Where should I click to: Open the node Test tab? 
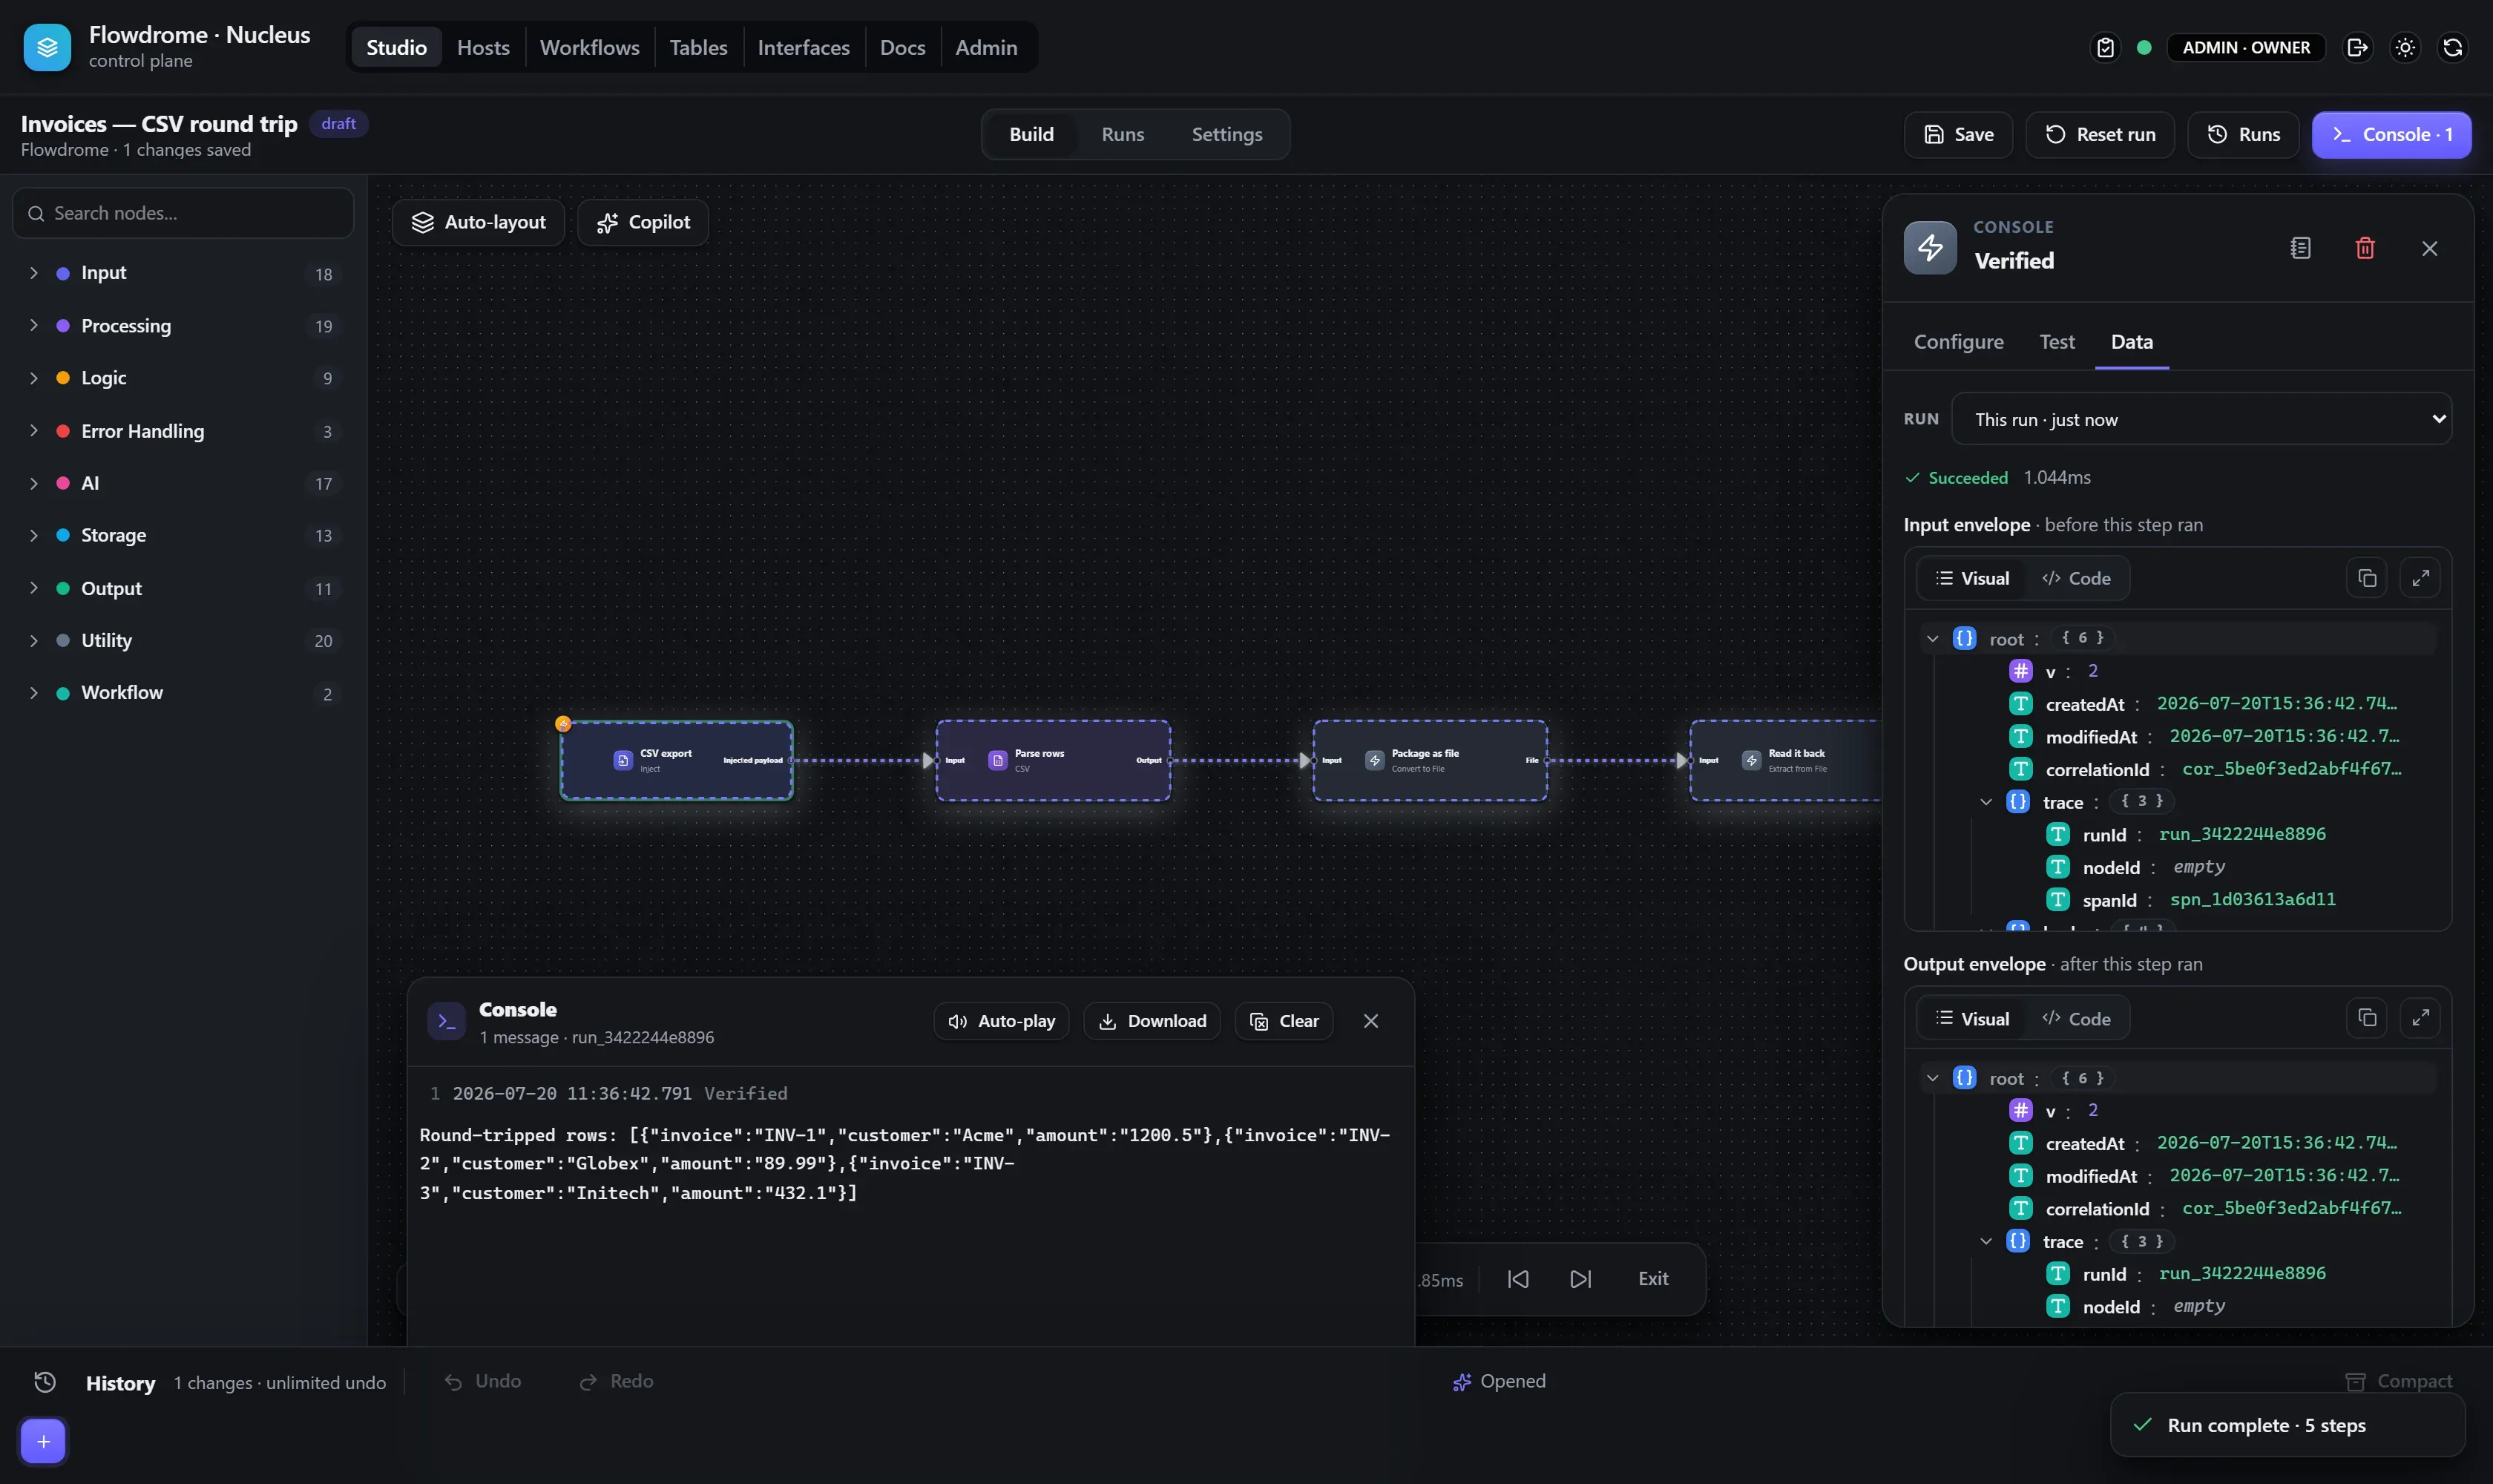2056,342
